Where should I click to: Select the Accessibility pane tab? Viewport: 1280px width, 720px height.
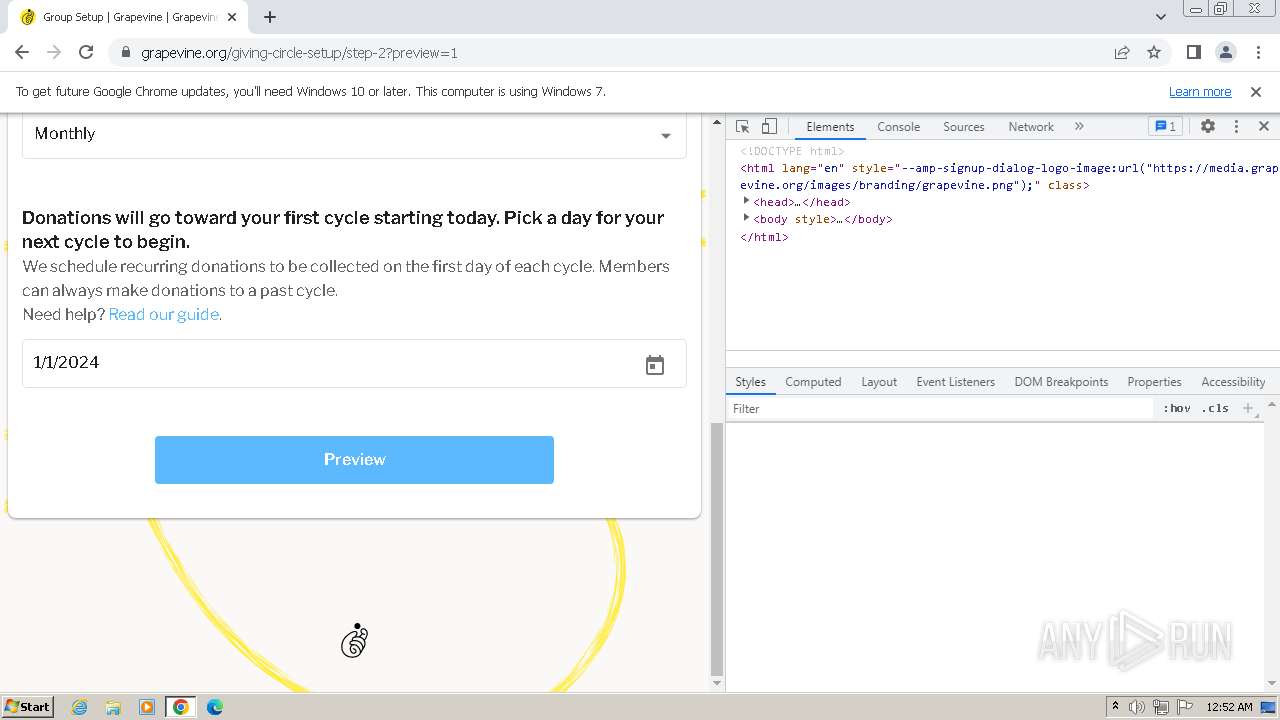click(1233, 382)
